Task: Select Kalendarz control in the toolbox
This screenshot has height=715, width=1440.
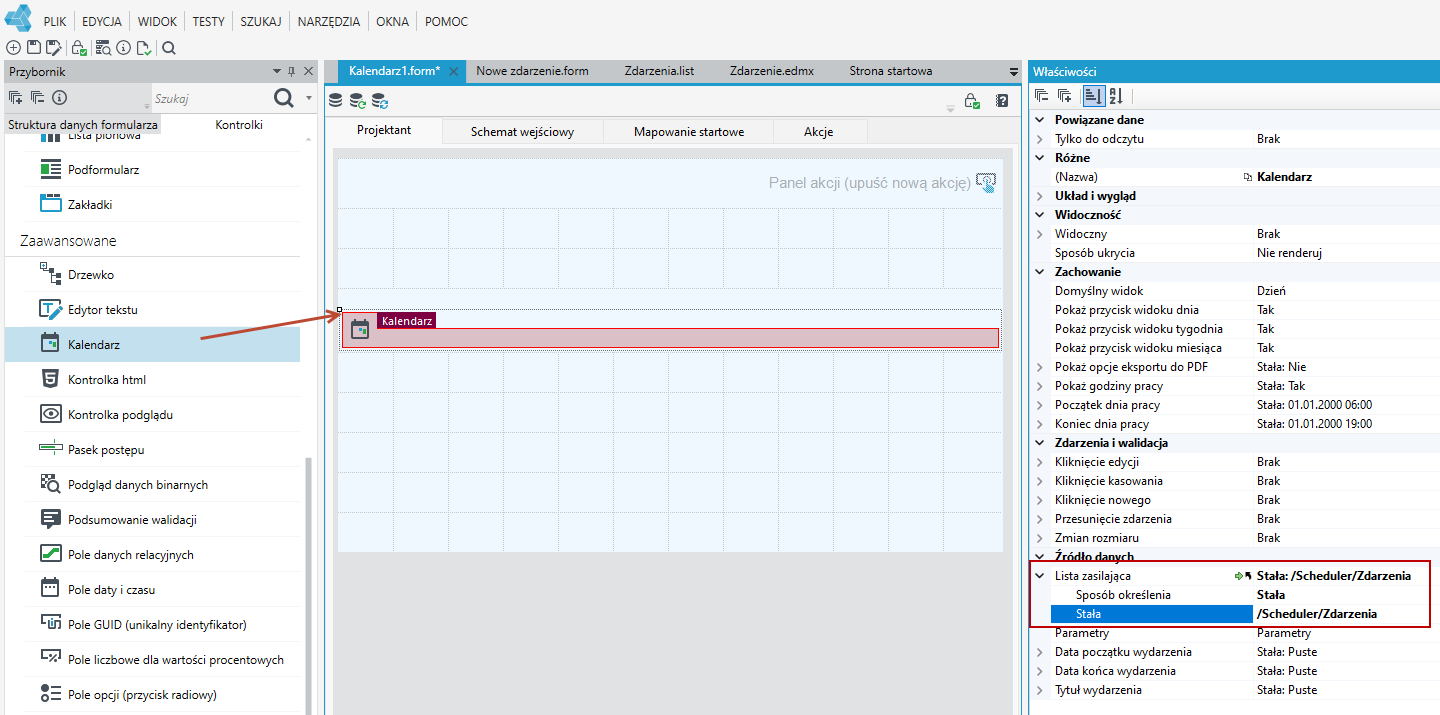Action: coord(153,345)
